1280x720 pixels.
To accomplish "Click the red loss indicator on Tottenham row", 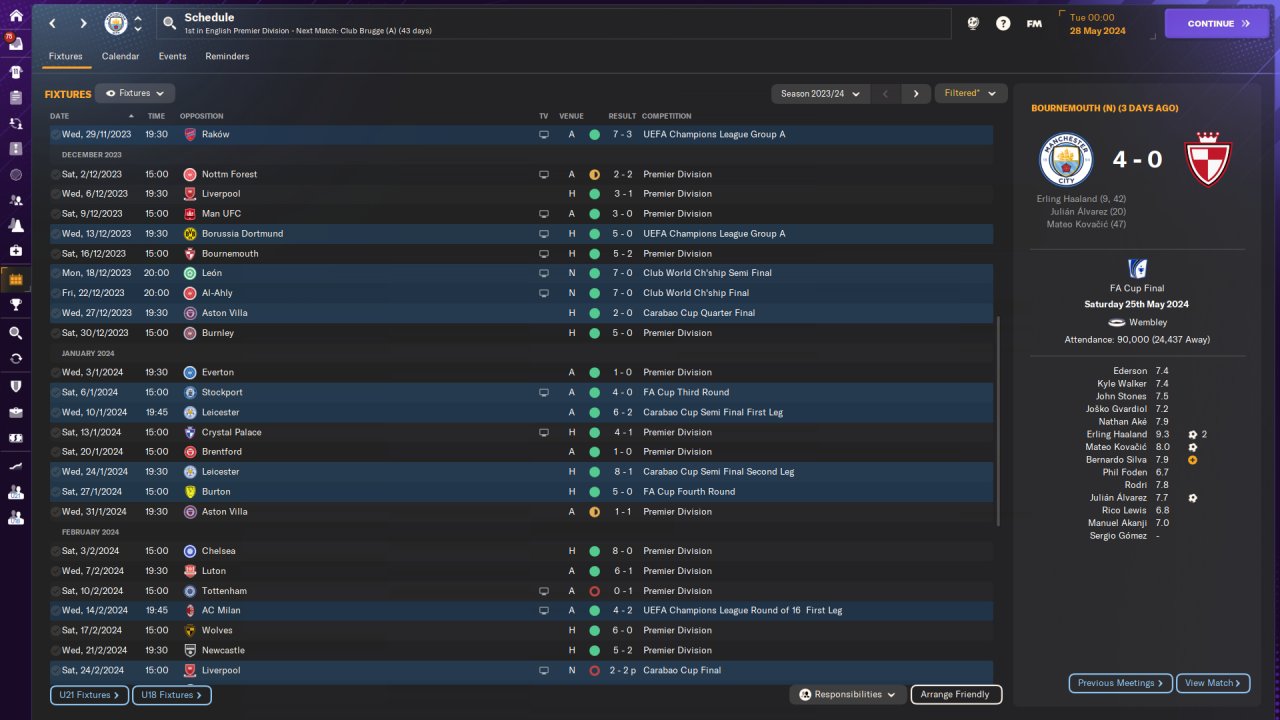I will [594, 591].
